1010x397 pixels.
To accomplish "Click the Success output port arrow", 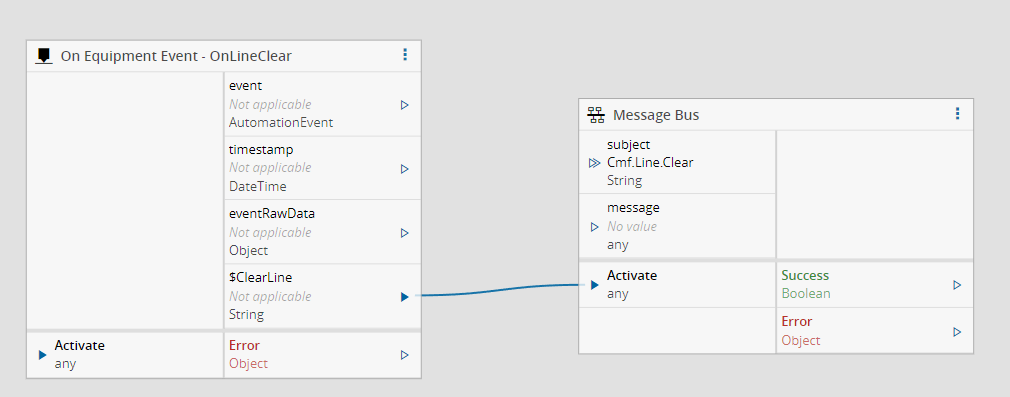I will 957,285.
